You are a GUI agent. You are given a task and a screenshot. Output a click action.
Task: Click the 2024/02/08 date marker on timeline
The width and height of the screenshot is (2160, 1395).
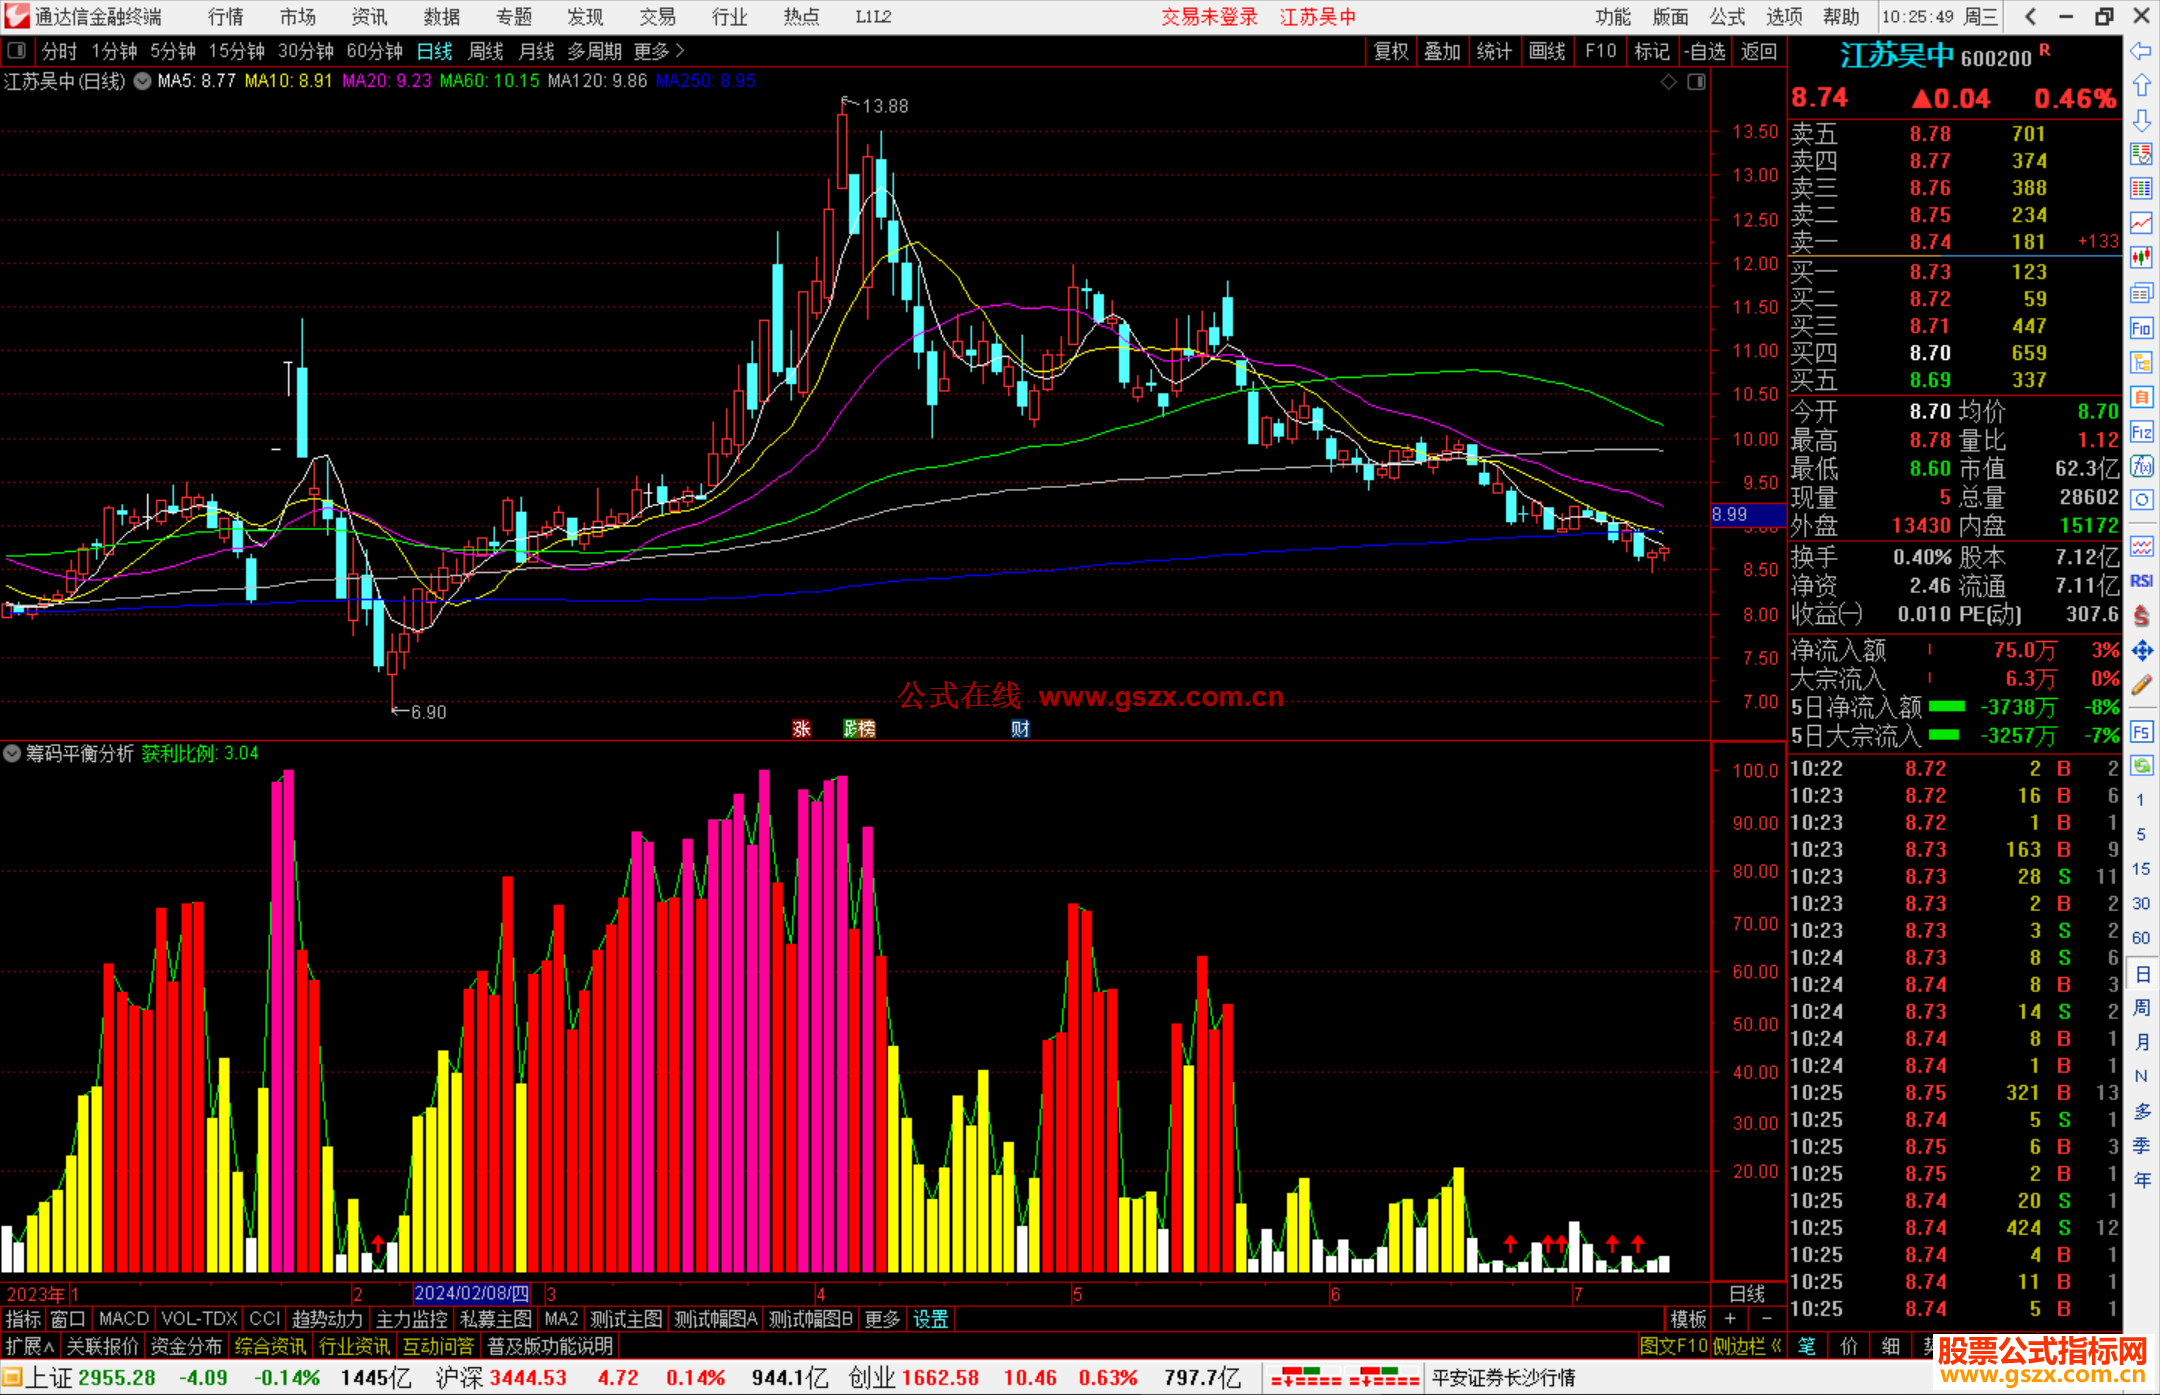[471, 1293]
